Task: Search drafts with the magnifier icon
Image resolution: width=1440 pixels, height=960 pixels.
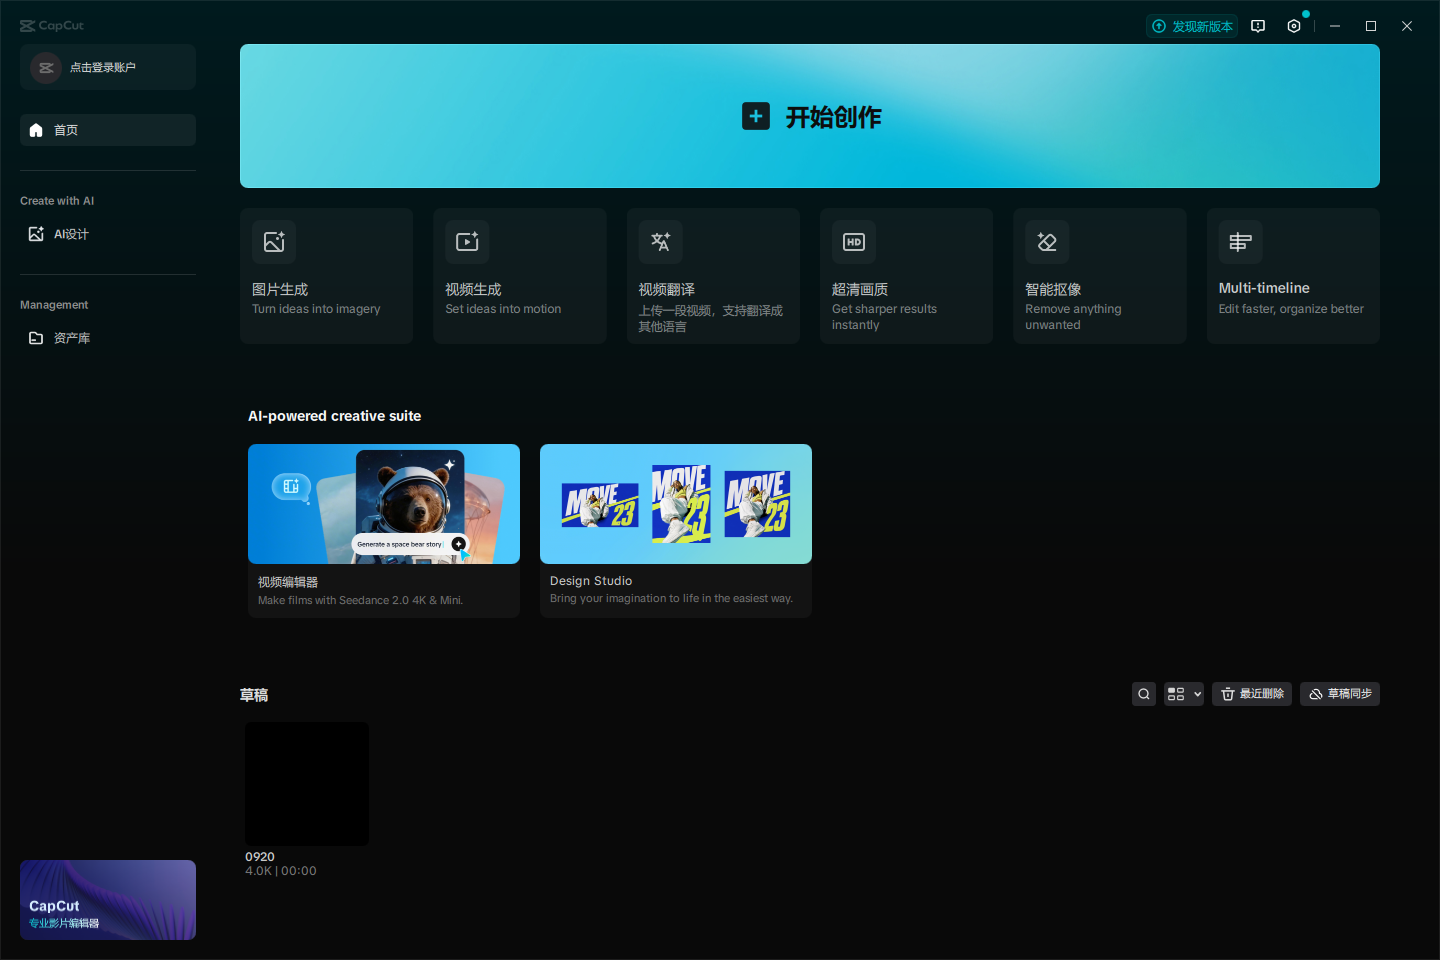Action: (x=1144, y=694)
